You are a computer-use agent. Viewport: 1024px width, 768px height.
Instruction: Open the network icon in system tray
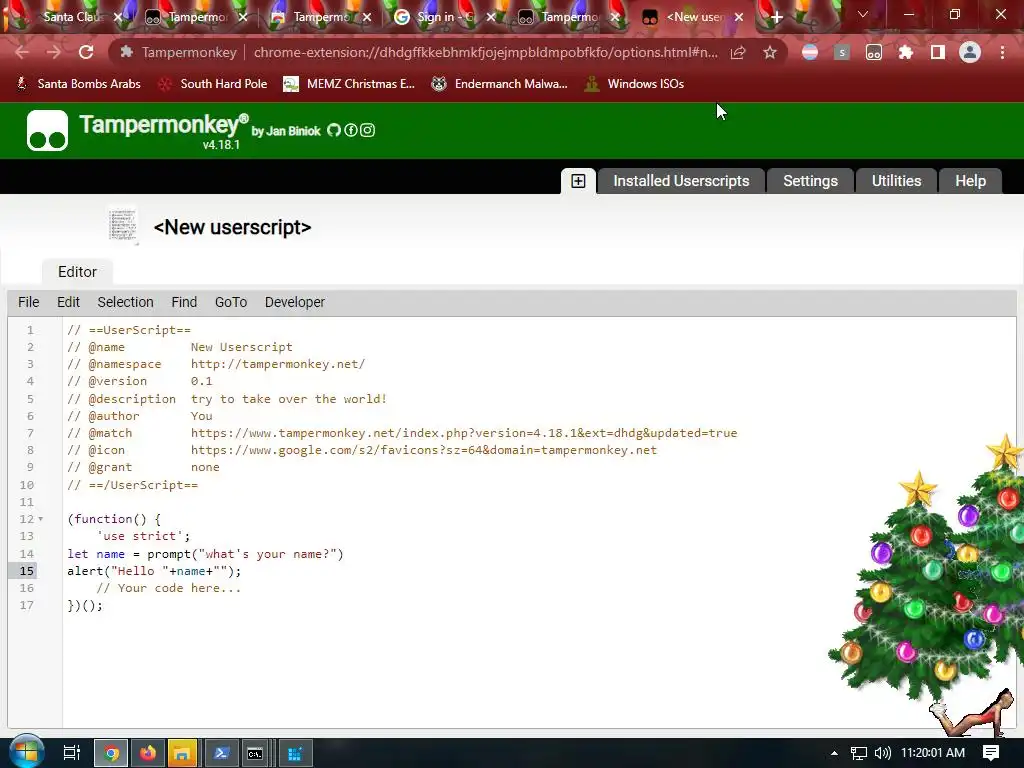click(859, 753)
